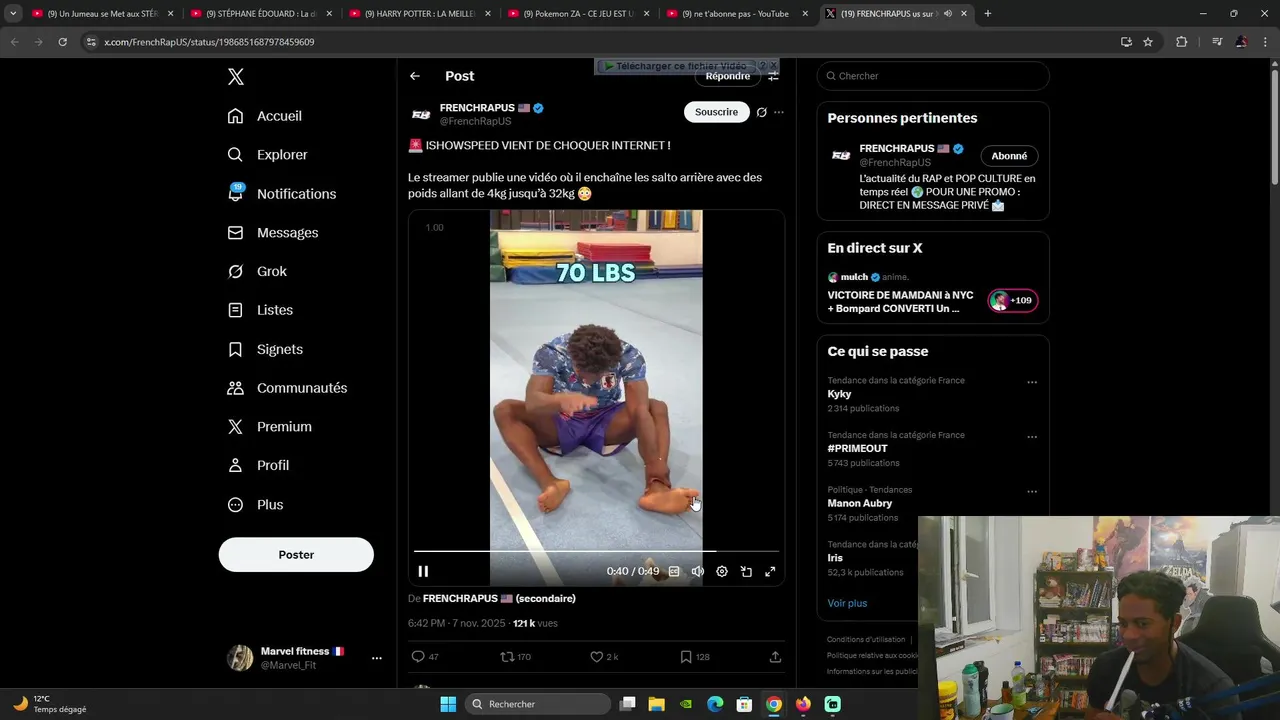Open account options next to Marvel fitness
The height and width of the screenshot is (720, 1280).
coord(377,658)
